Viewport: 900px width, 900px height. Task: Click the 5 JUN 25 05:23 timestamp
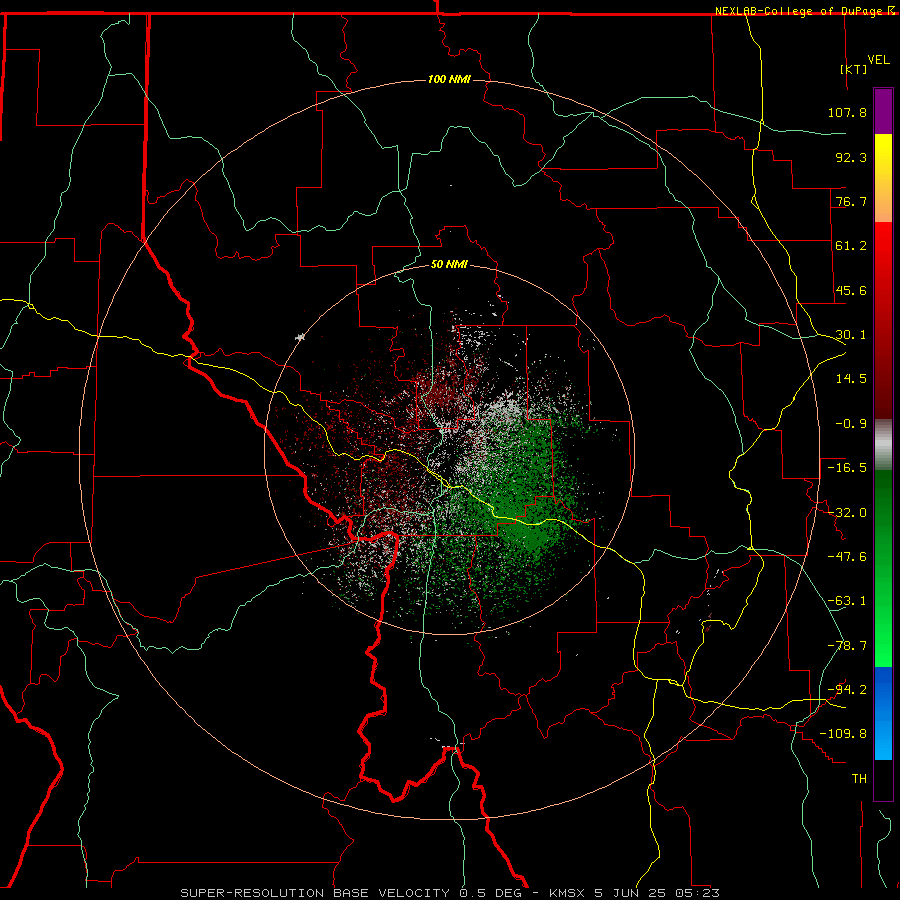tap(657, 893)
